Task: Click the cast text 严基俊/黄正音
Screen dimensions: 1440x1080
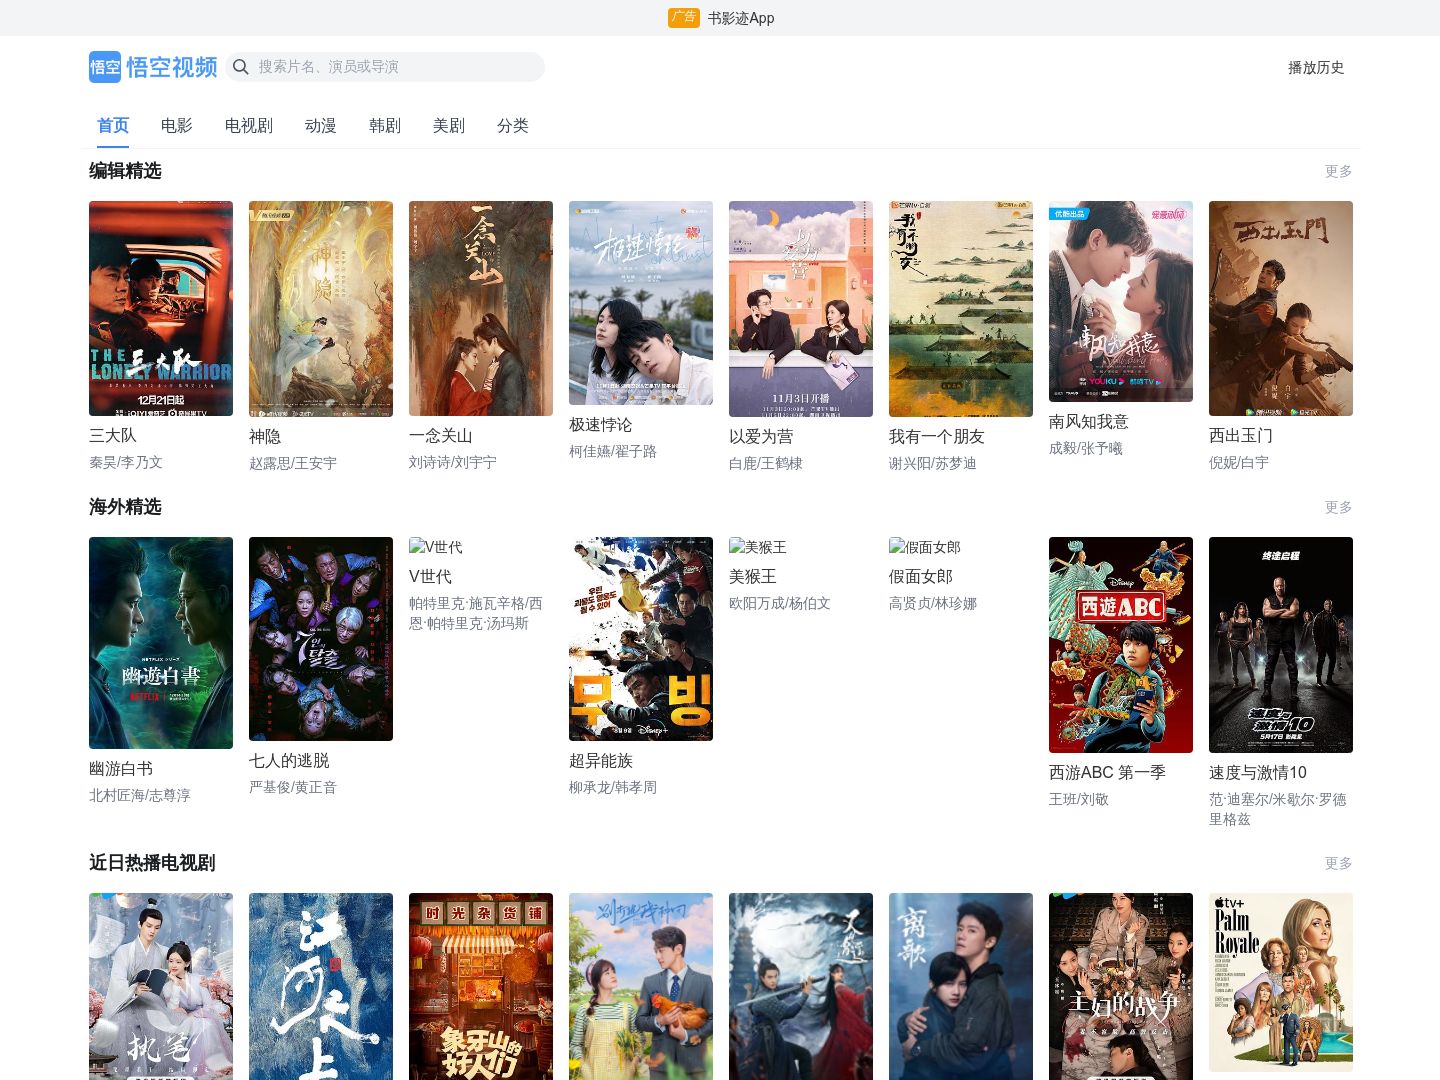Action: pos(293,787)
